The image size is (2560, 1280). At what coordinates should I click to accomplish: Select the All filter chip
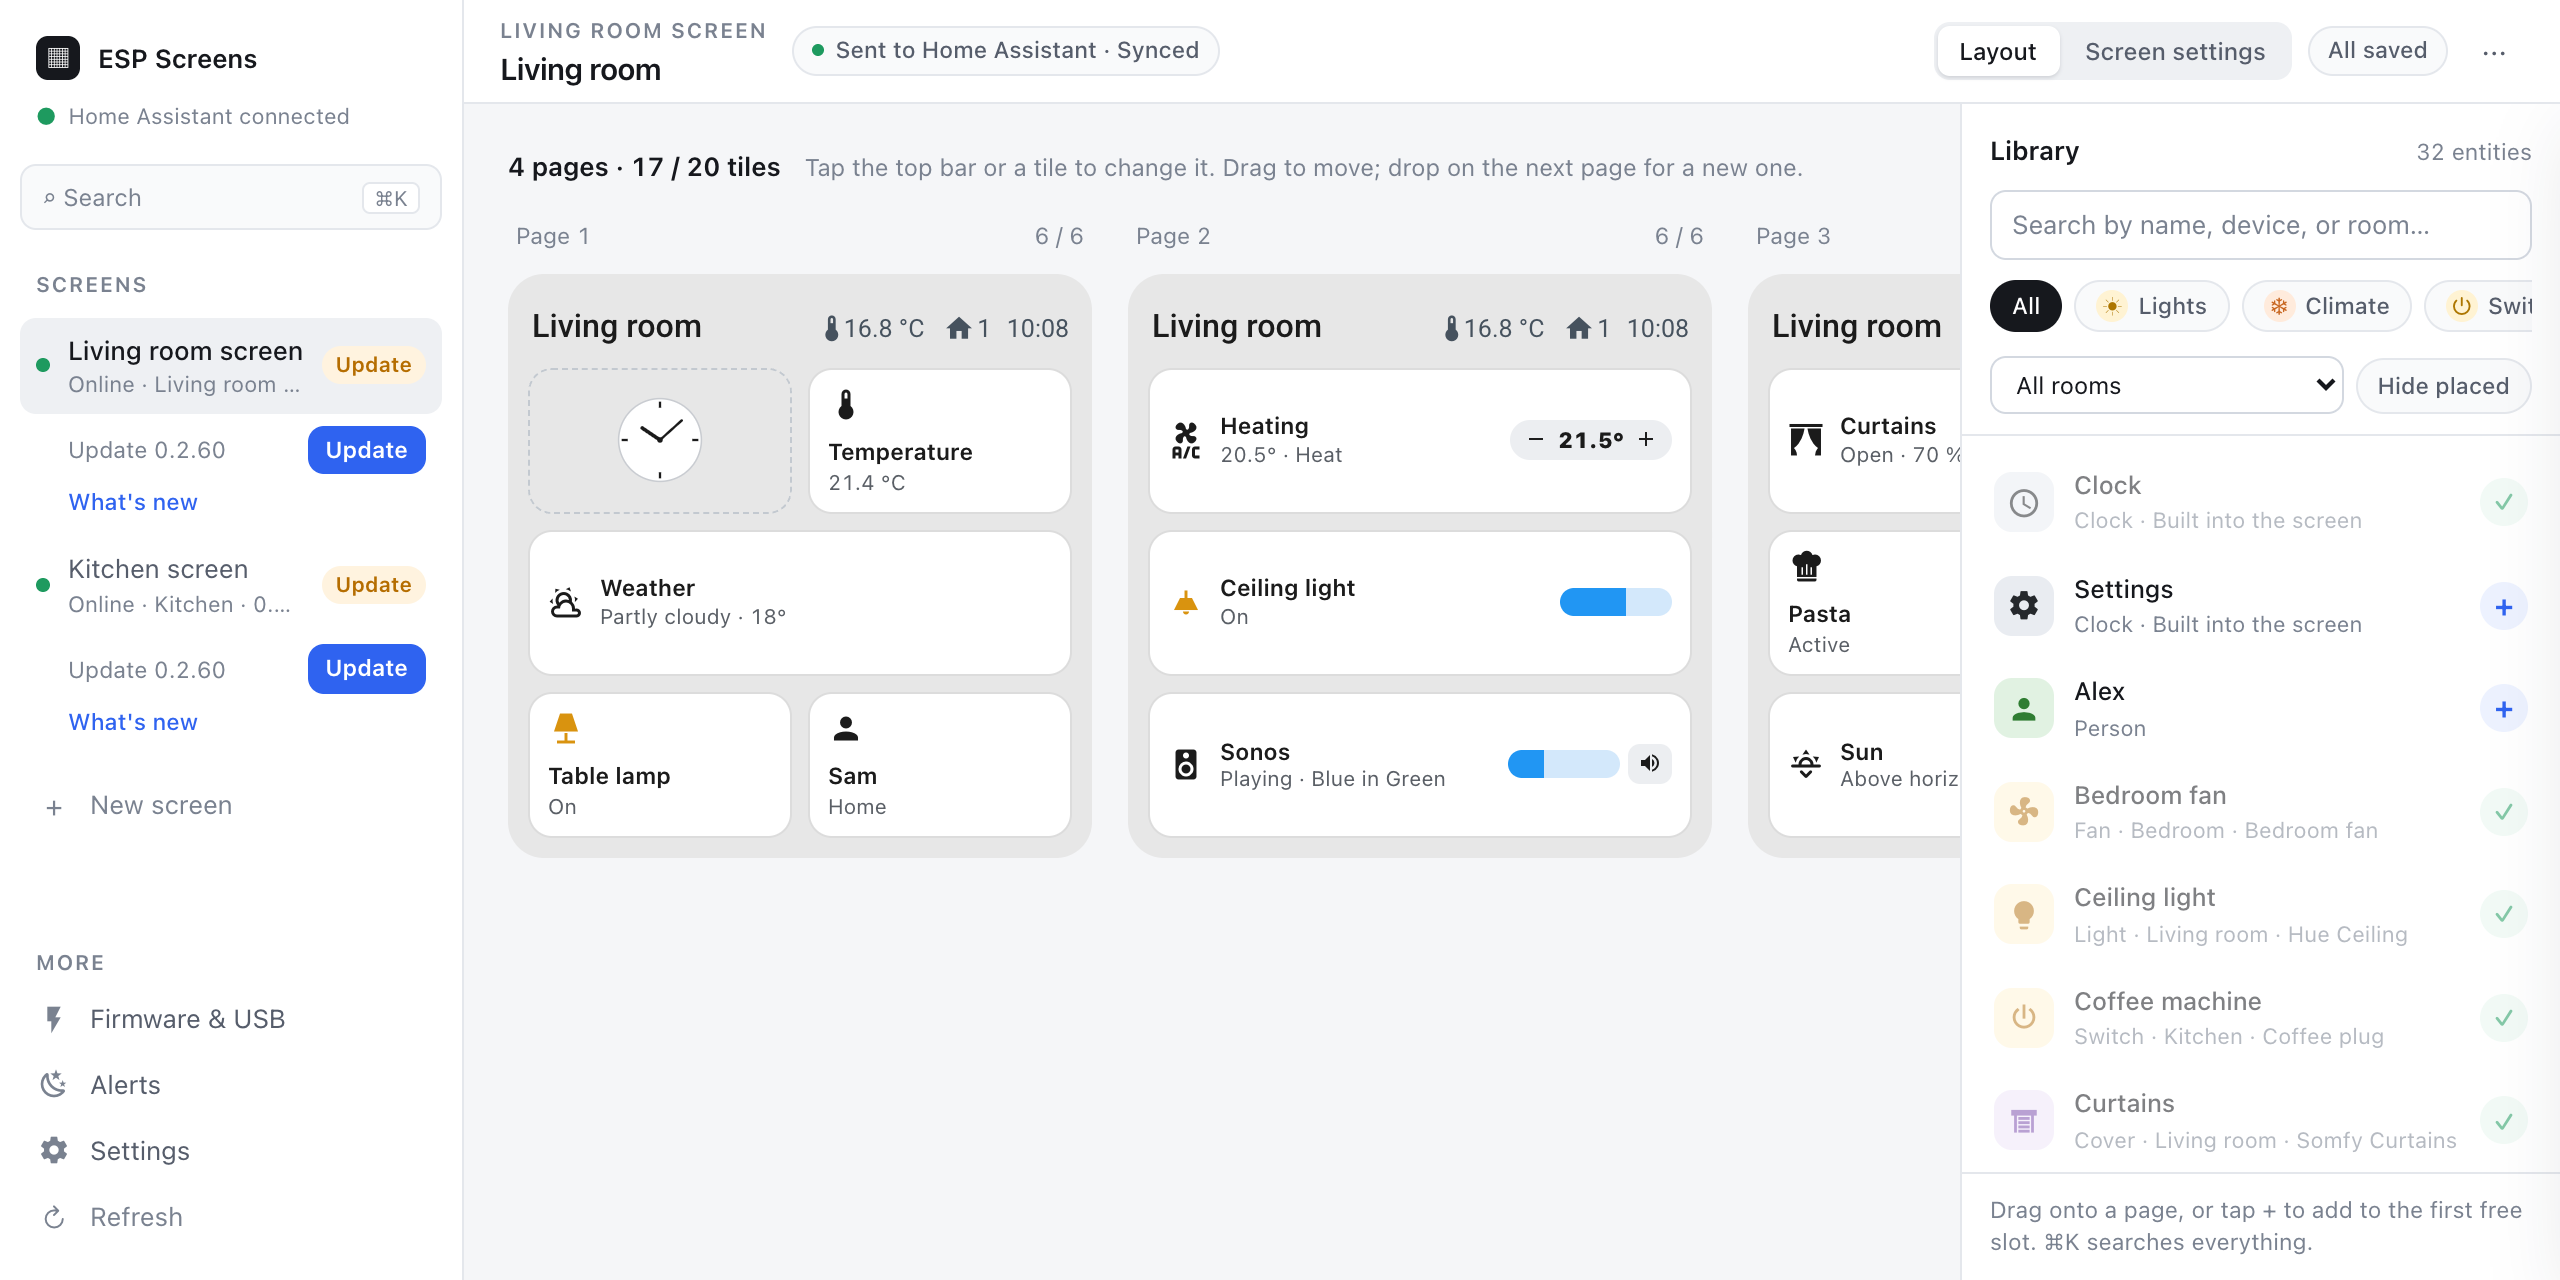(x=2026, y=306)
